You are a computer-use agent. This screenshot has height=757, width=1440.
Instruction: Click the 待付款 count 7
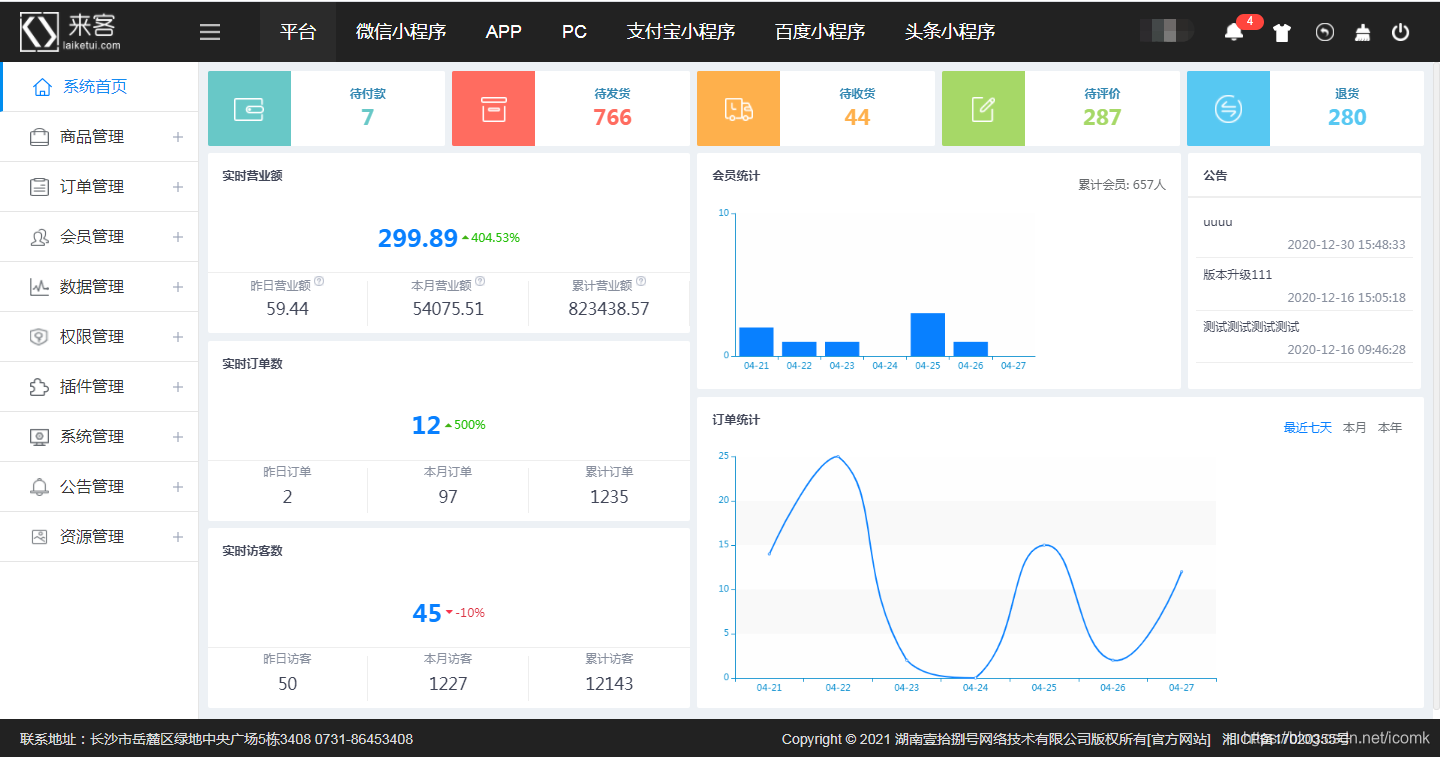(x=367, y=117)
